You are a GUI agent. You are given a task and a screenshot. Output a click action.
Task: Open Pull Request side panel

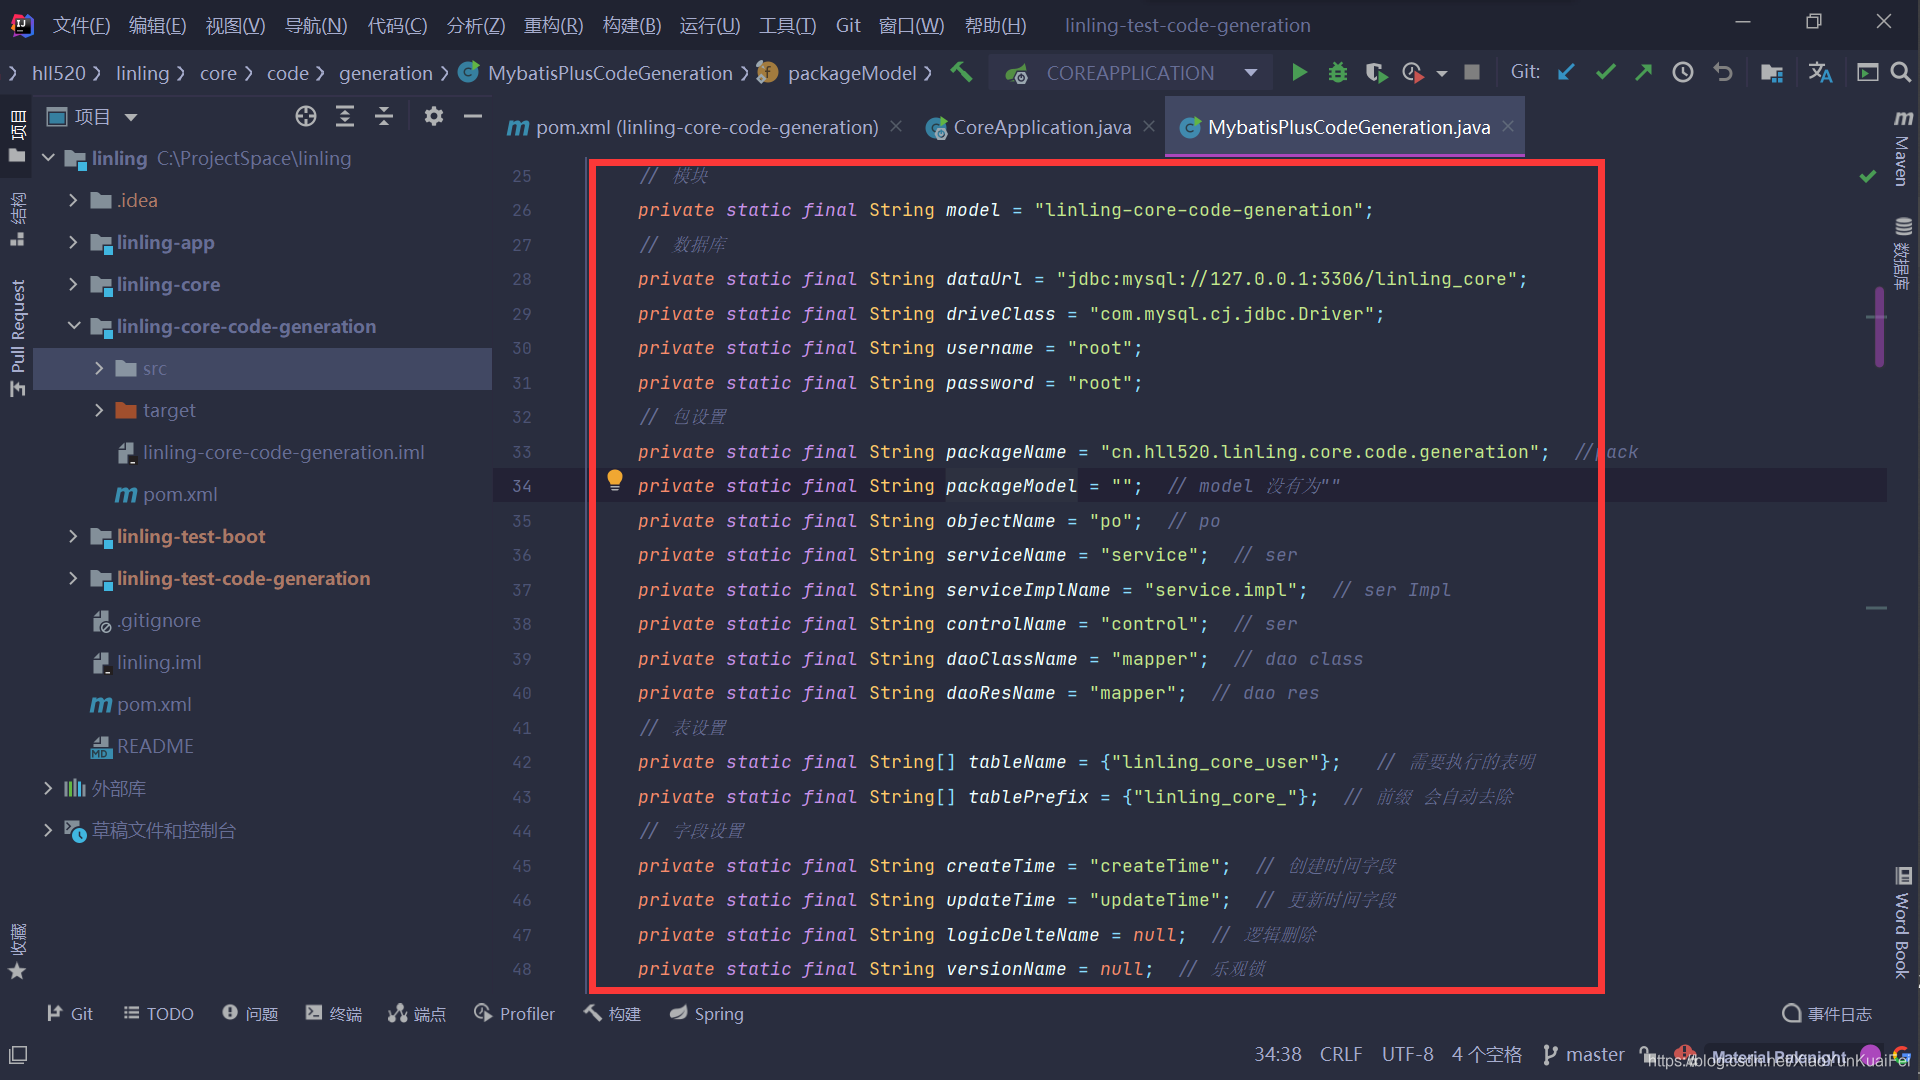pyautogui.click(x=17, y=337)
